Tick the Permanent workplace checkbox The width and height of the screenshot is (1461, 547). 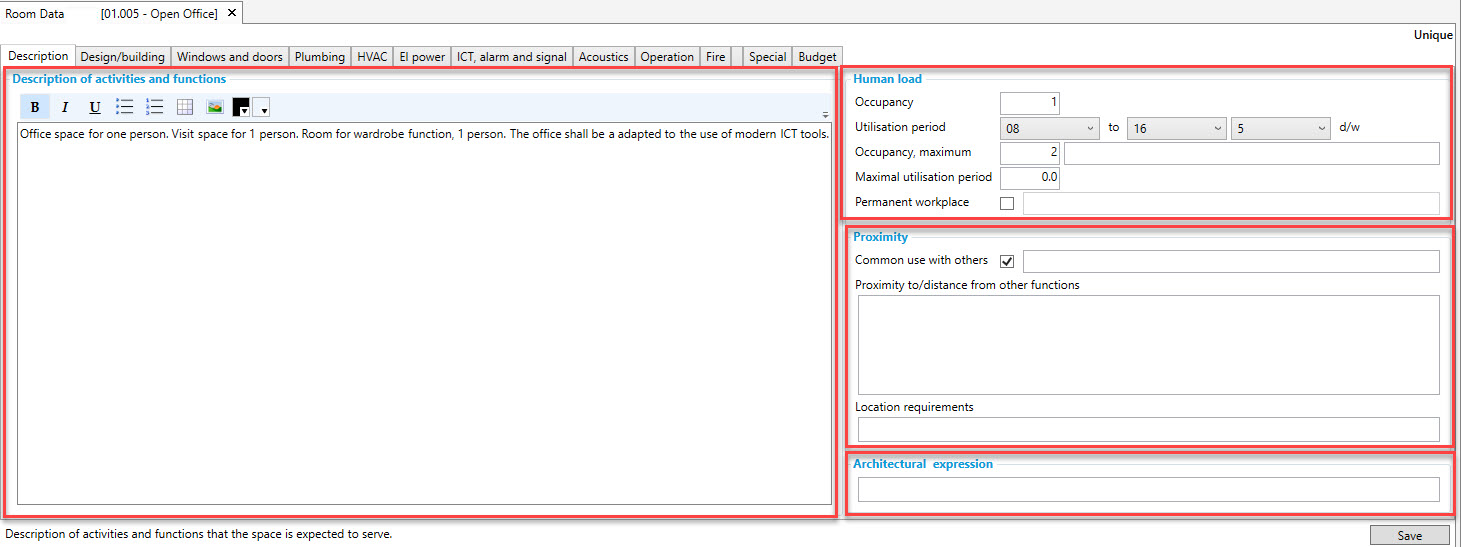[x=1007, y=203]
